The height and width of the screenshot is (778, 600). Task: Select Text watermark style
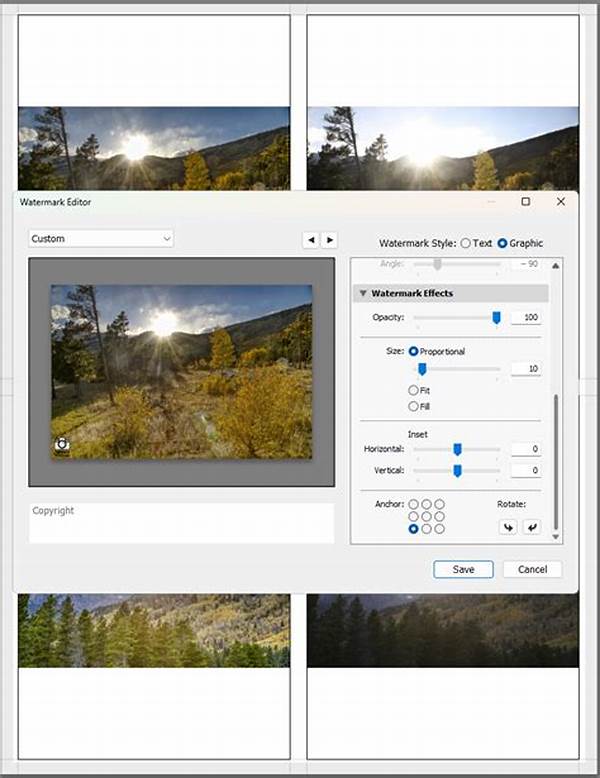[466, 243]
